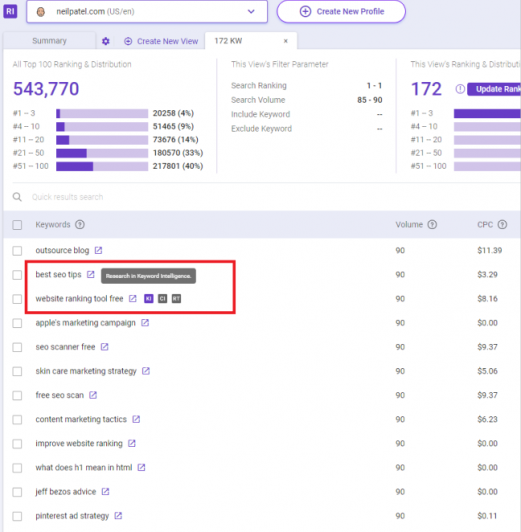Close the 172 KW tab
The width and height of the screenshot is (521, 532).
click(286, 41)
